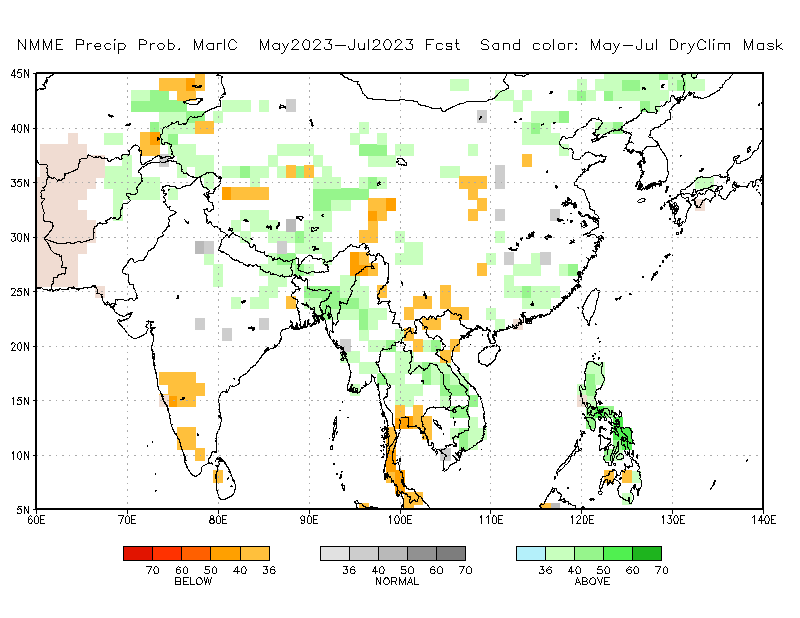Click the 'NMME Precip Prob. MarIC' title text
The height and width of the screenshot is (618, 800).
click(128, 45)
